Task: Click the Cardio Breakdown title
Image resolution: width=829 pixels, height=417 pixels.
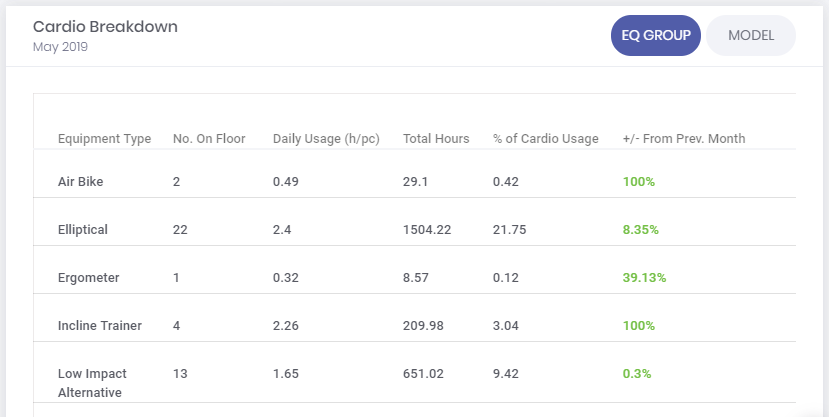Action: tap(105, 27)
